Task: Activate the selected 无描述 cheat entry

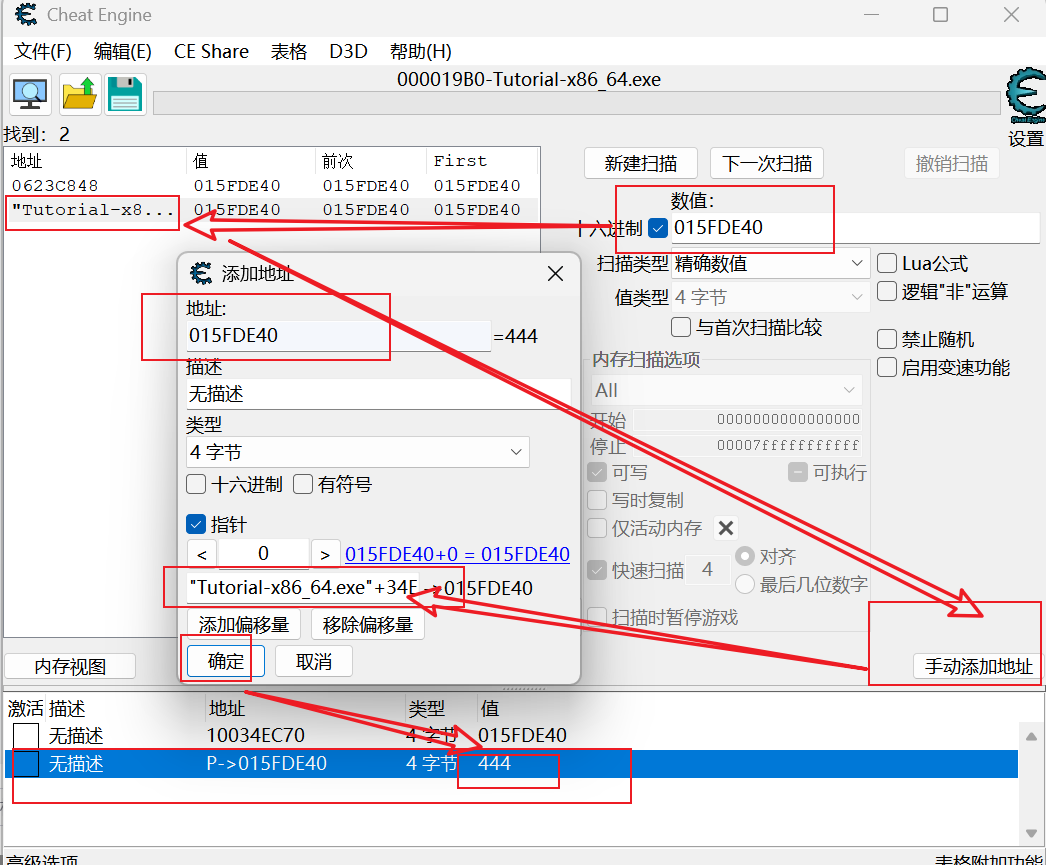Action: 24,762
